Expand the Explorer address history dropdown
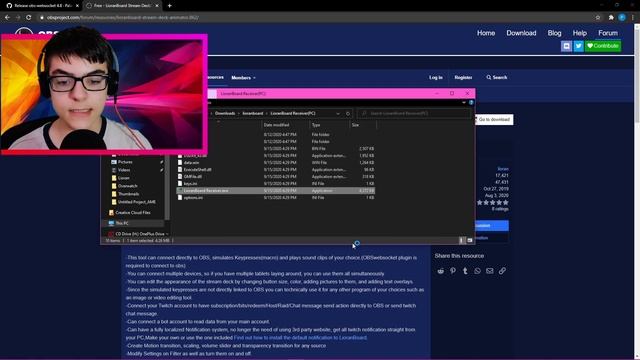Viewport: 640px width, 360px height. click(x=338, y=113)
